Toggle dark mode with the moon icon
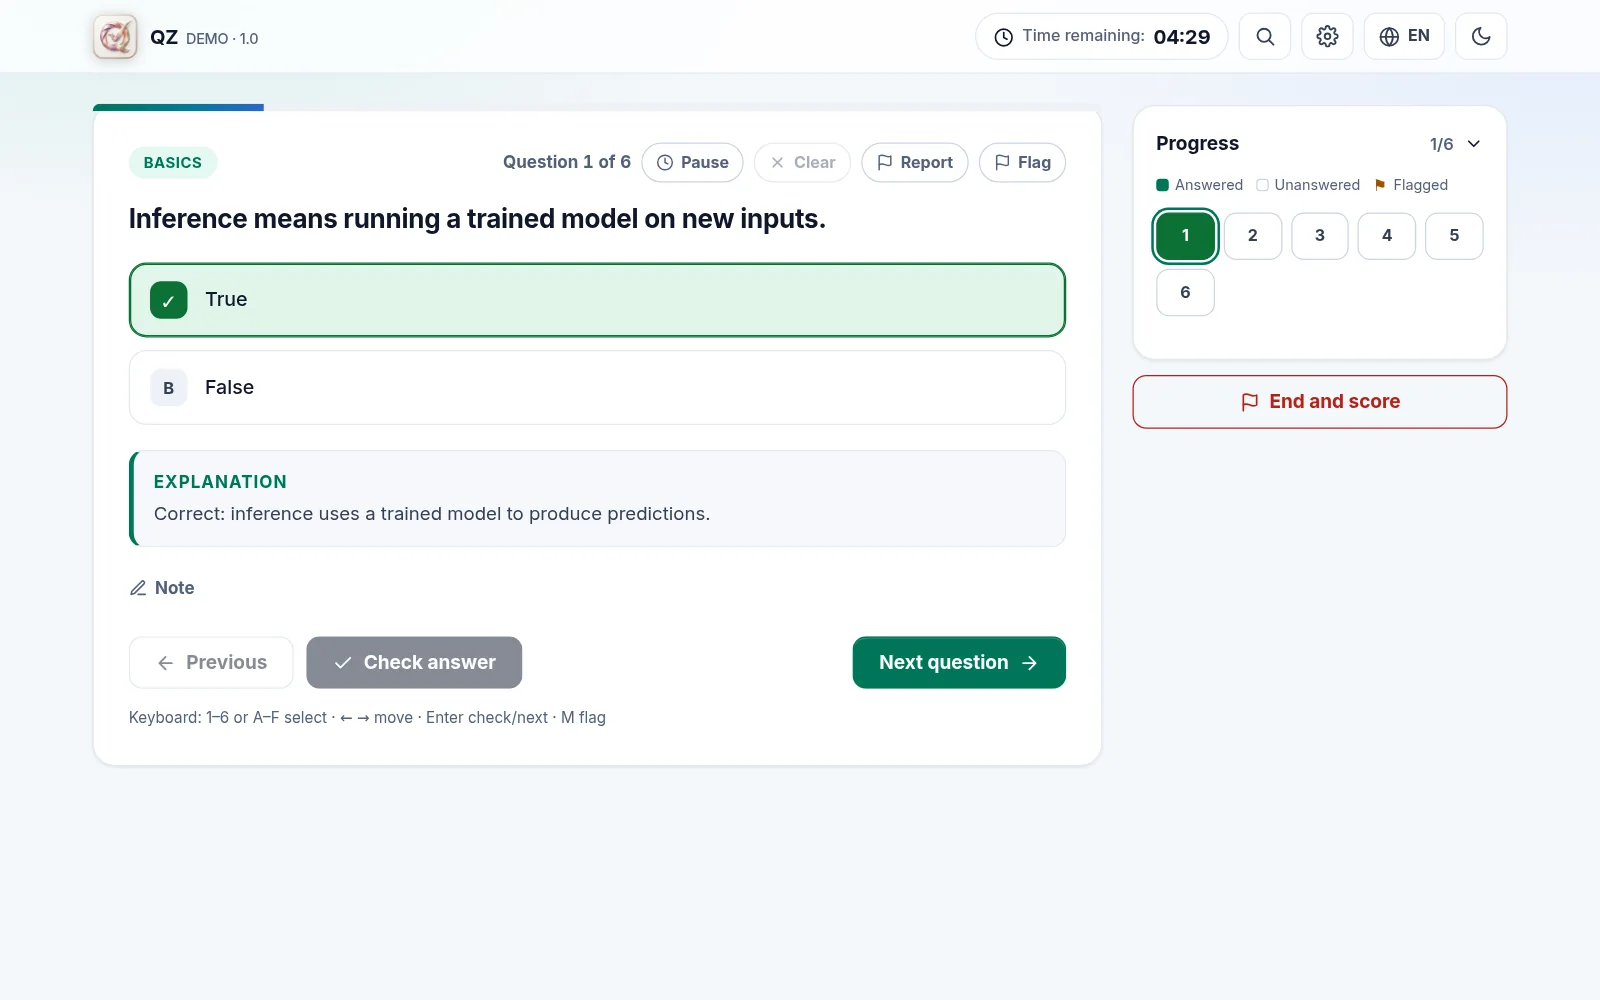This screenshot has height=1000, width=1600. [1481, 37]
